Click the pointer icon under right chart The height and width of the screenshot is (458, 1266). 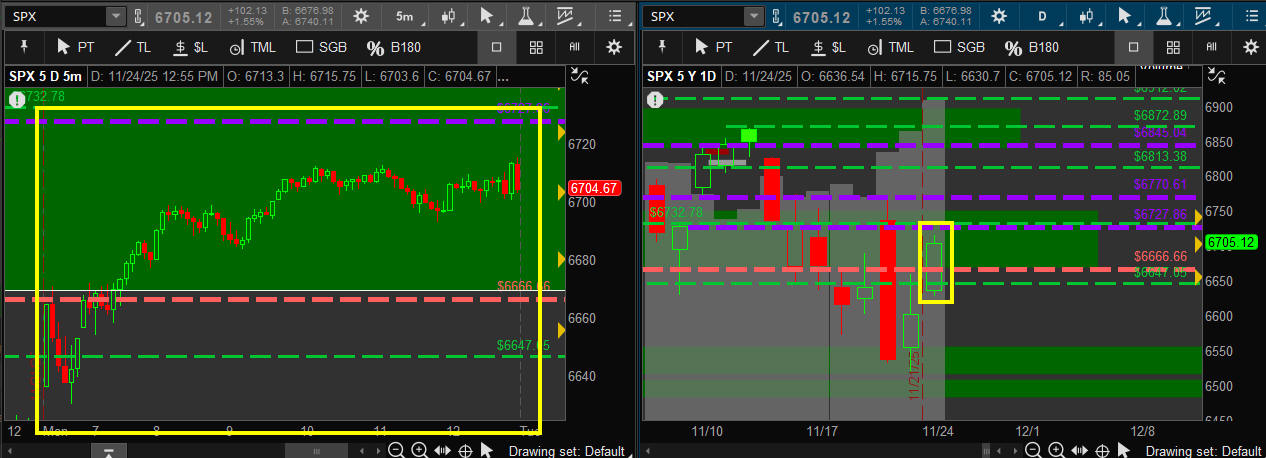point(1125,450)
